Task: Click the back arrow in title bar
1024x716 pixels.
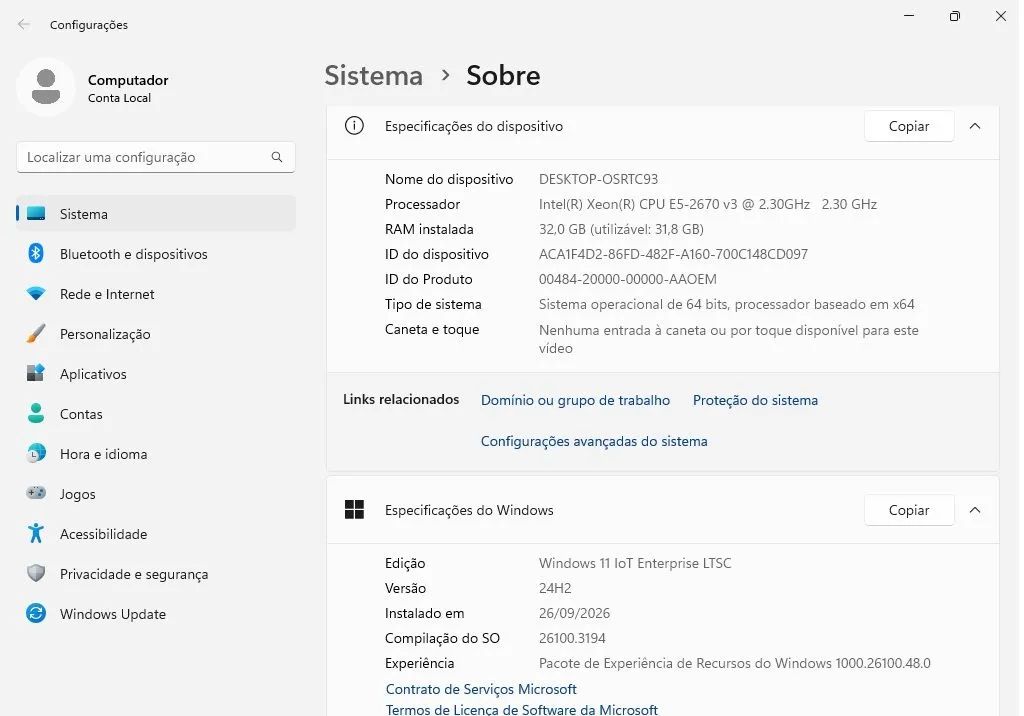Action: pos(24,24)
